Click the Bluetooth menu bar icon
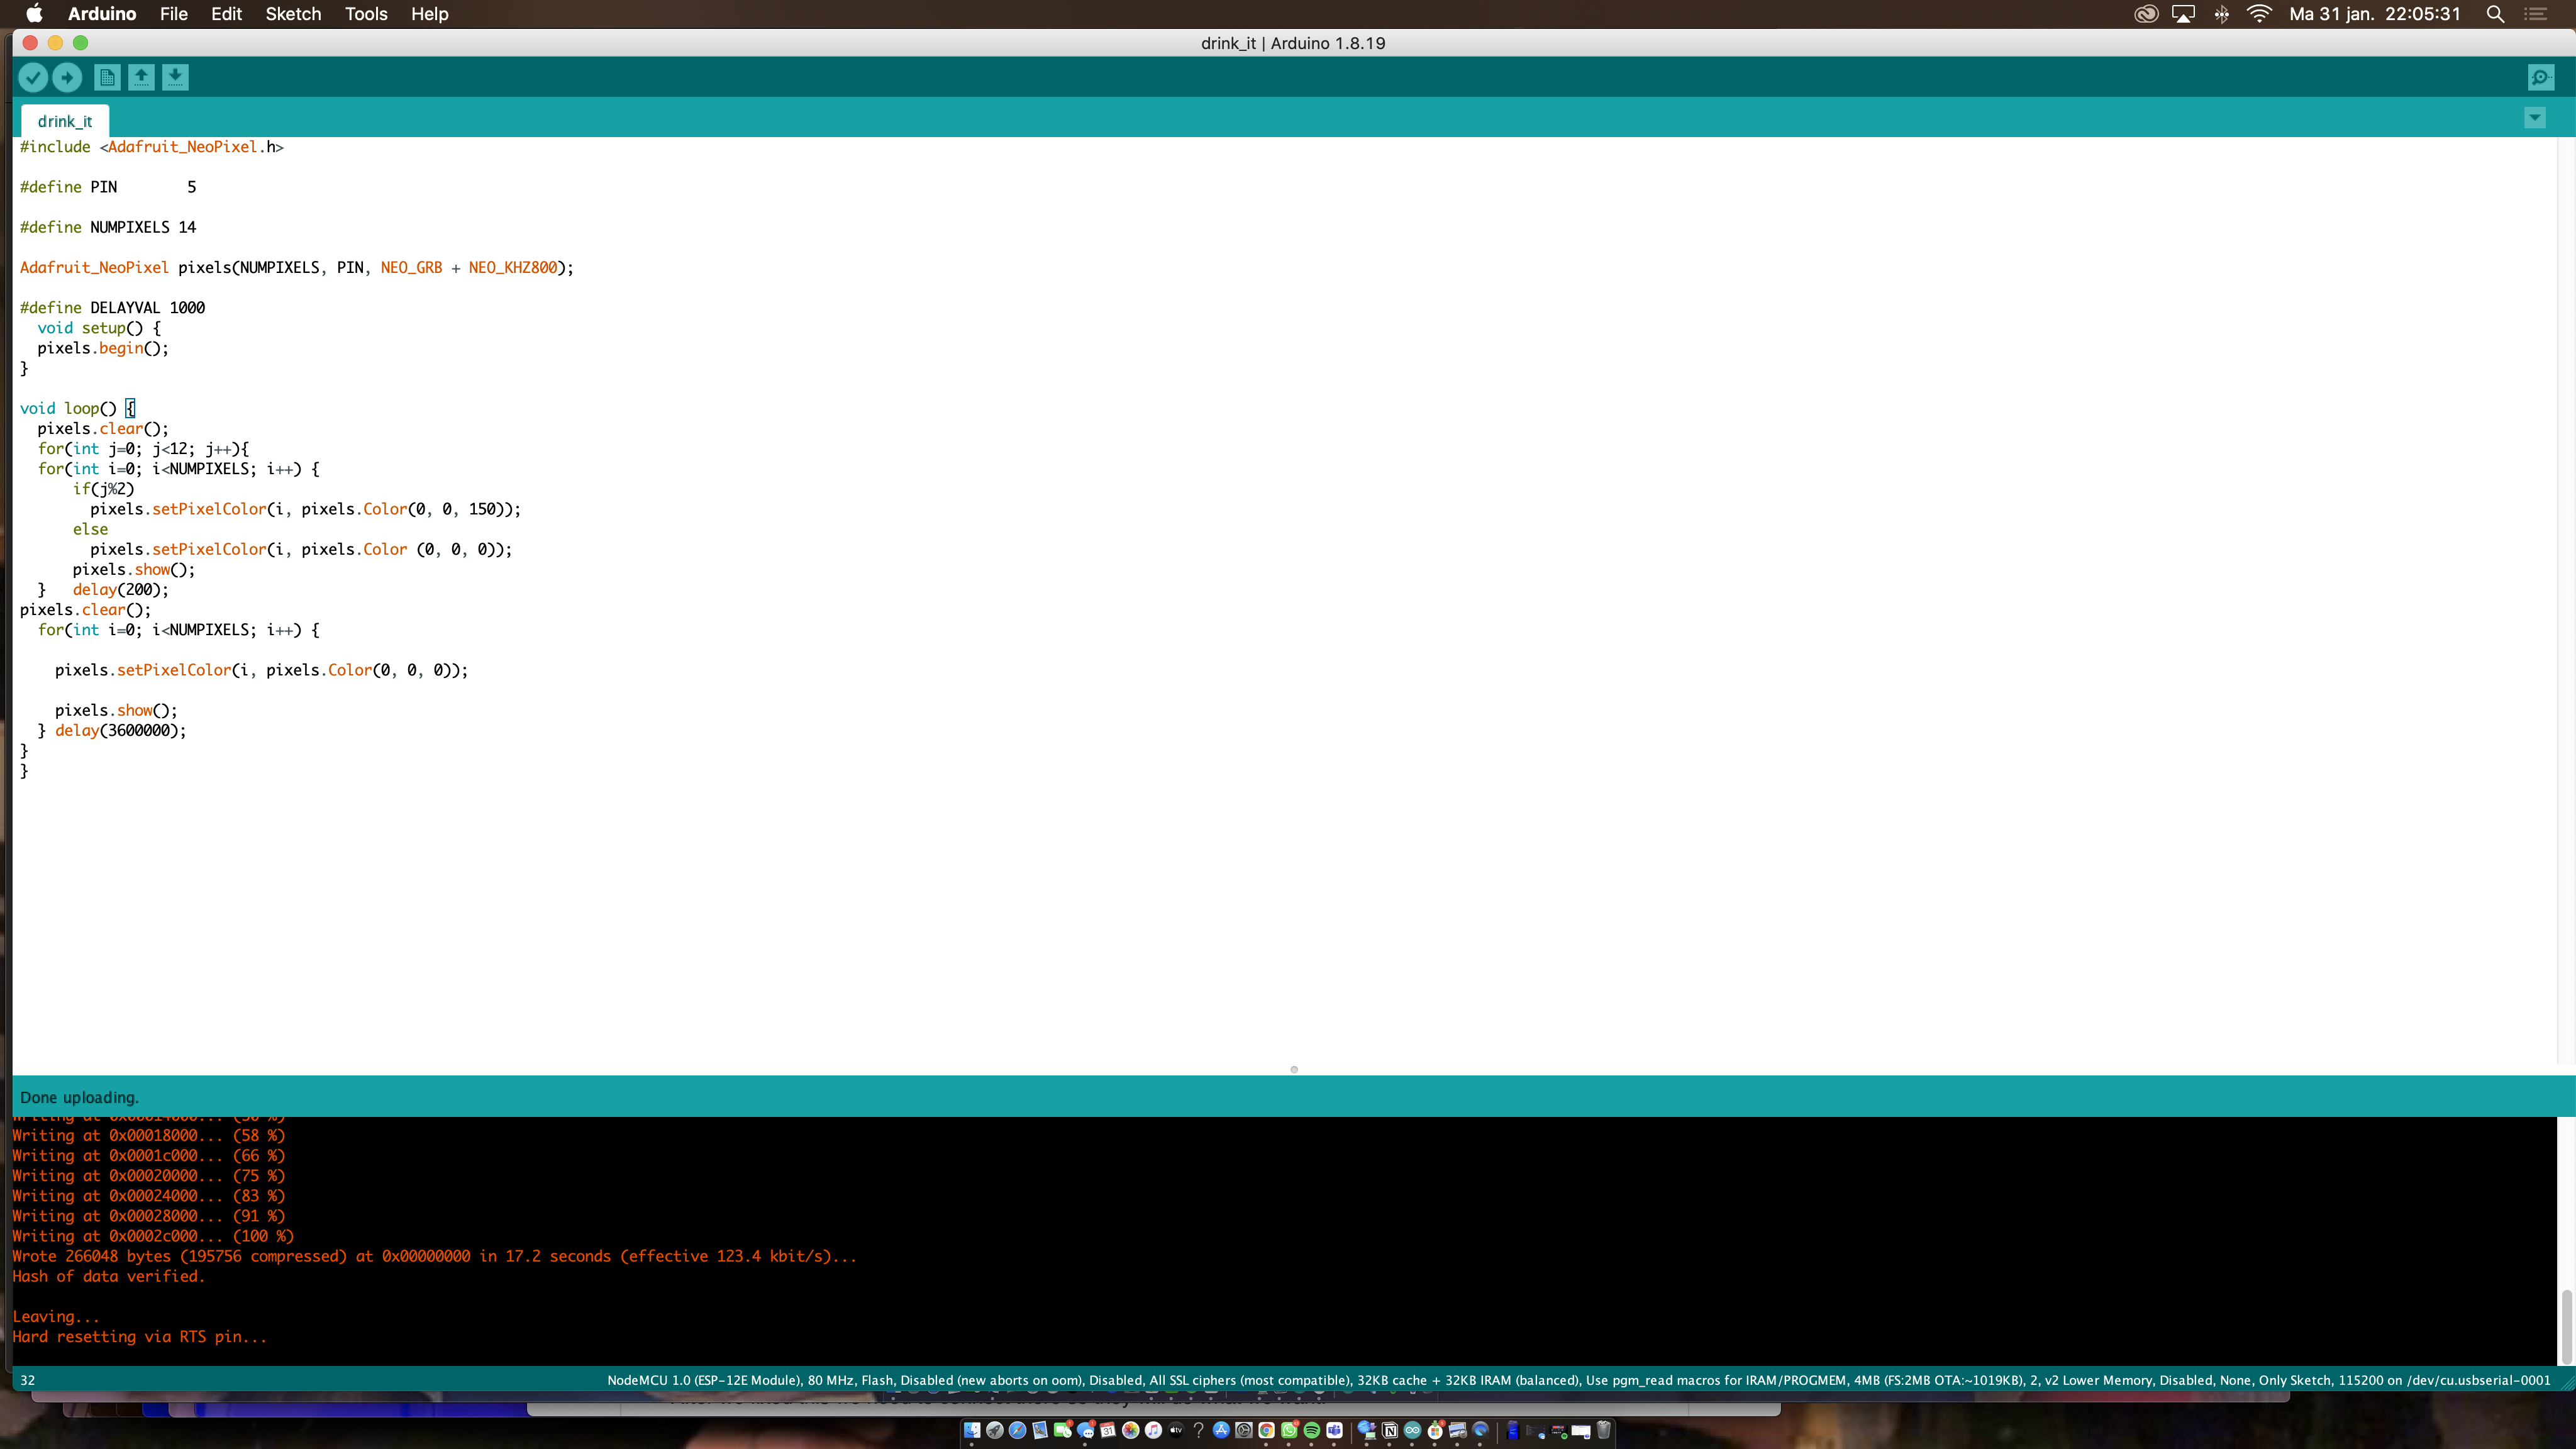This screenshot has height=1449, width=2576. pos(2221,14)
